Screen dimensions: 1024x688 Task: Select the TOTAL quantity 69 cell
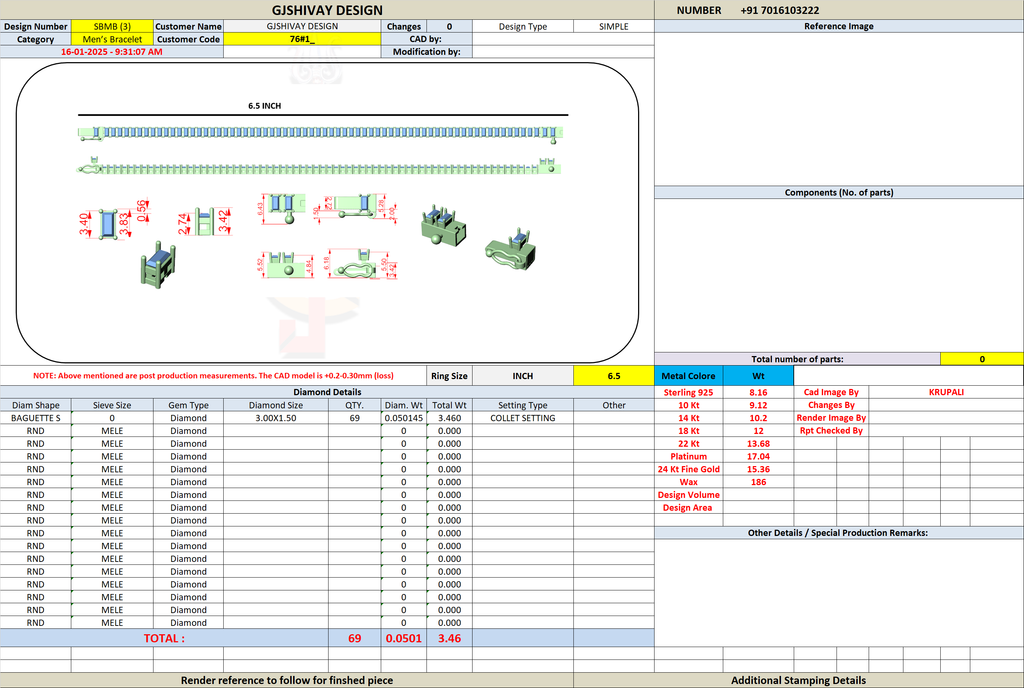pyautogui.click(x=355, y=638)
